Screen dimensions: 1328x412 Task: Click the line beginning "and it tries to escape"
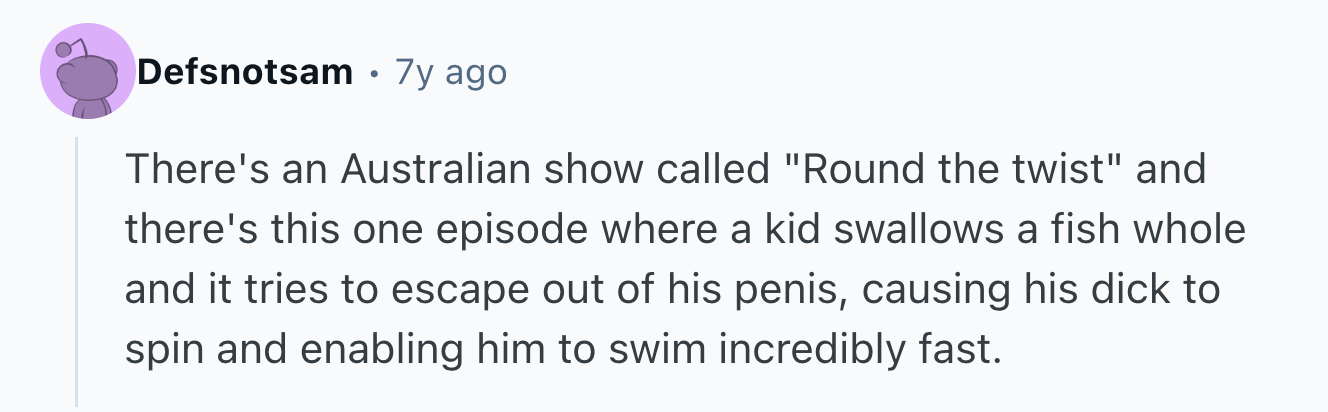[x=672, y=290]
